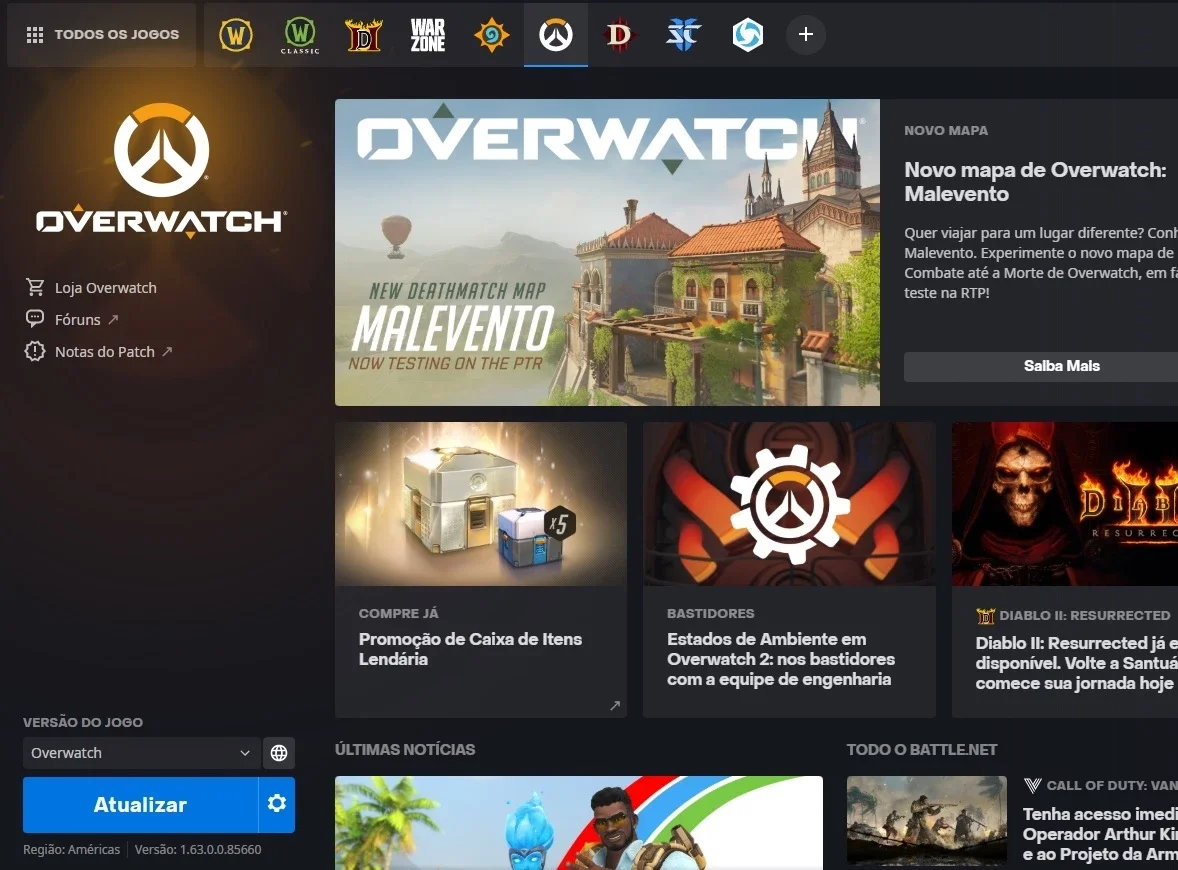Click the Últimas Notícias heading
Screen dimensions: 1178x870
coord(405,749)
